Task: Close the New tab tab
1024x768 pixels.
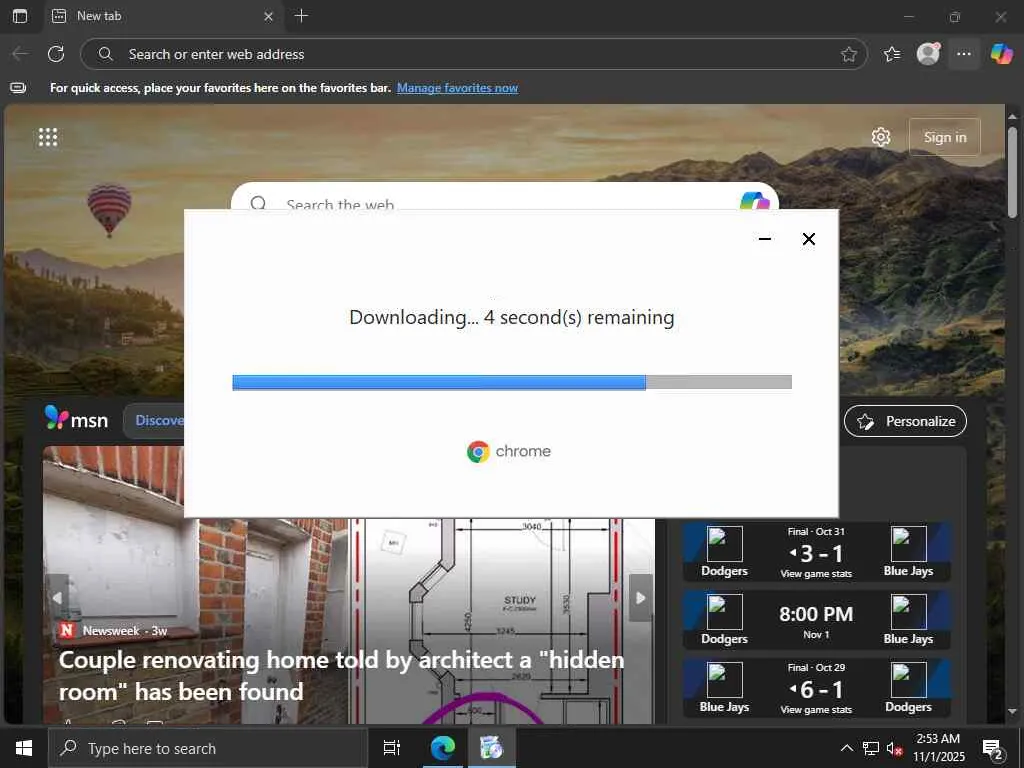Action: coord(268,16)
